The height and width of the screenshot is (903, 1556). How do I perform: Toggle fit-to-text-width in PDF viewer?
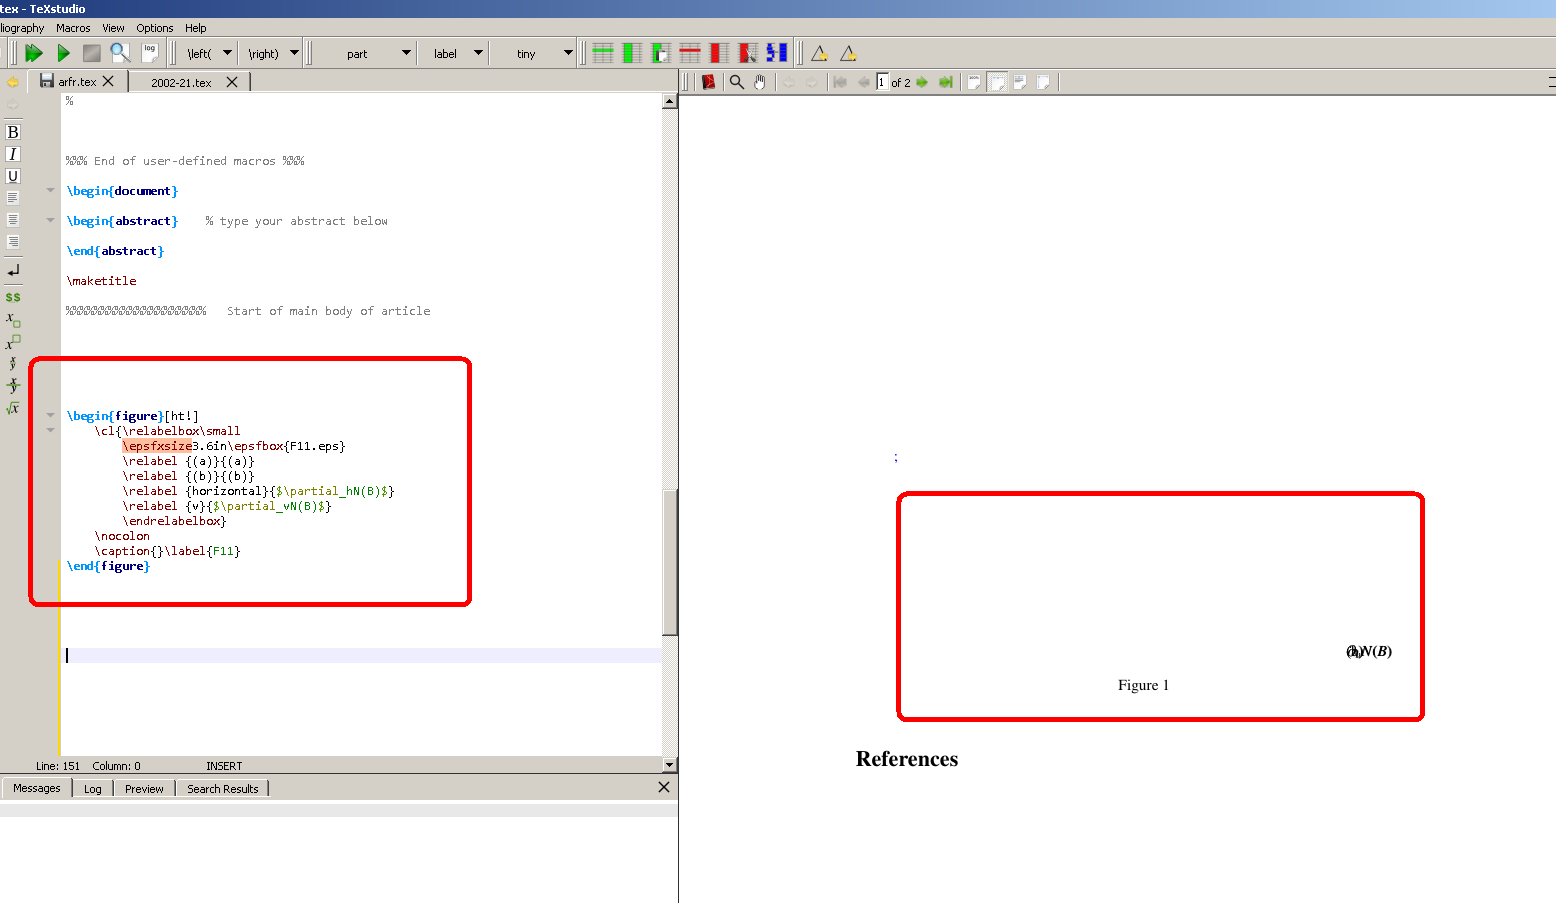(x=1020, y=82)
